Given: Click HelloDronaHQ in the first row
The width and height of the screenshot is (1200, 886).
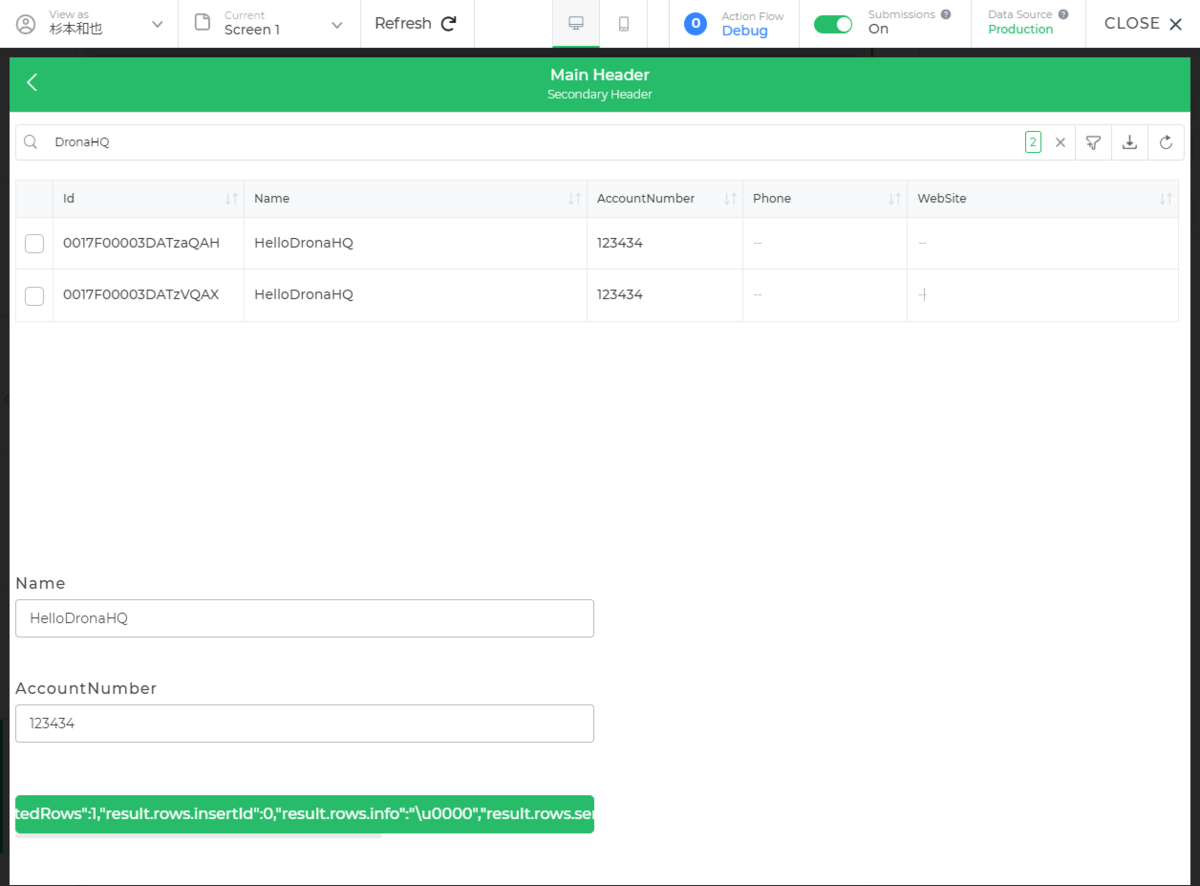Looking at the screenshot, I should coord(304,243).
